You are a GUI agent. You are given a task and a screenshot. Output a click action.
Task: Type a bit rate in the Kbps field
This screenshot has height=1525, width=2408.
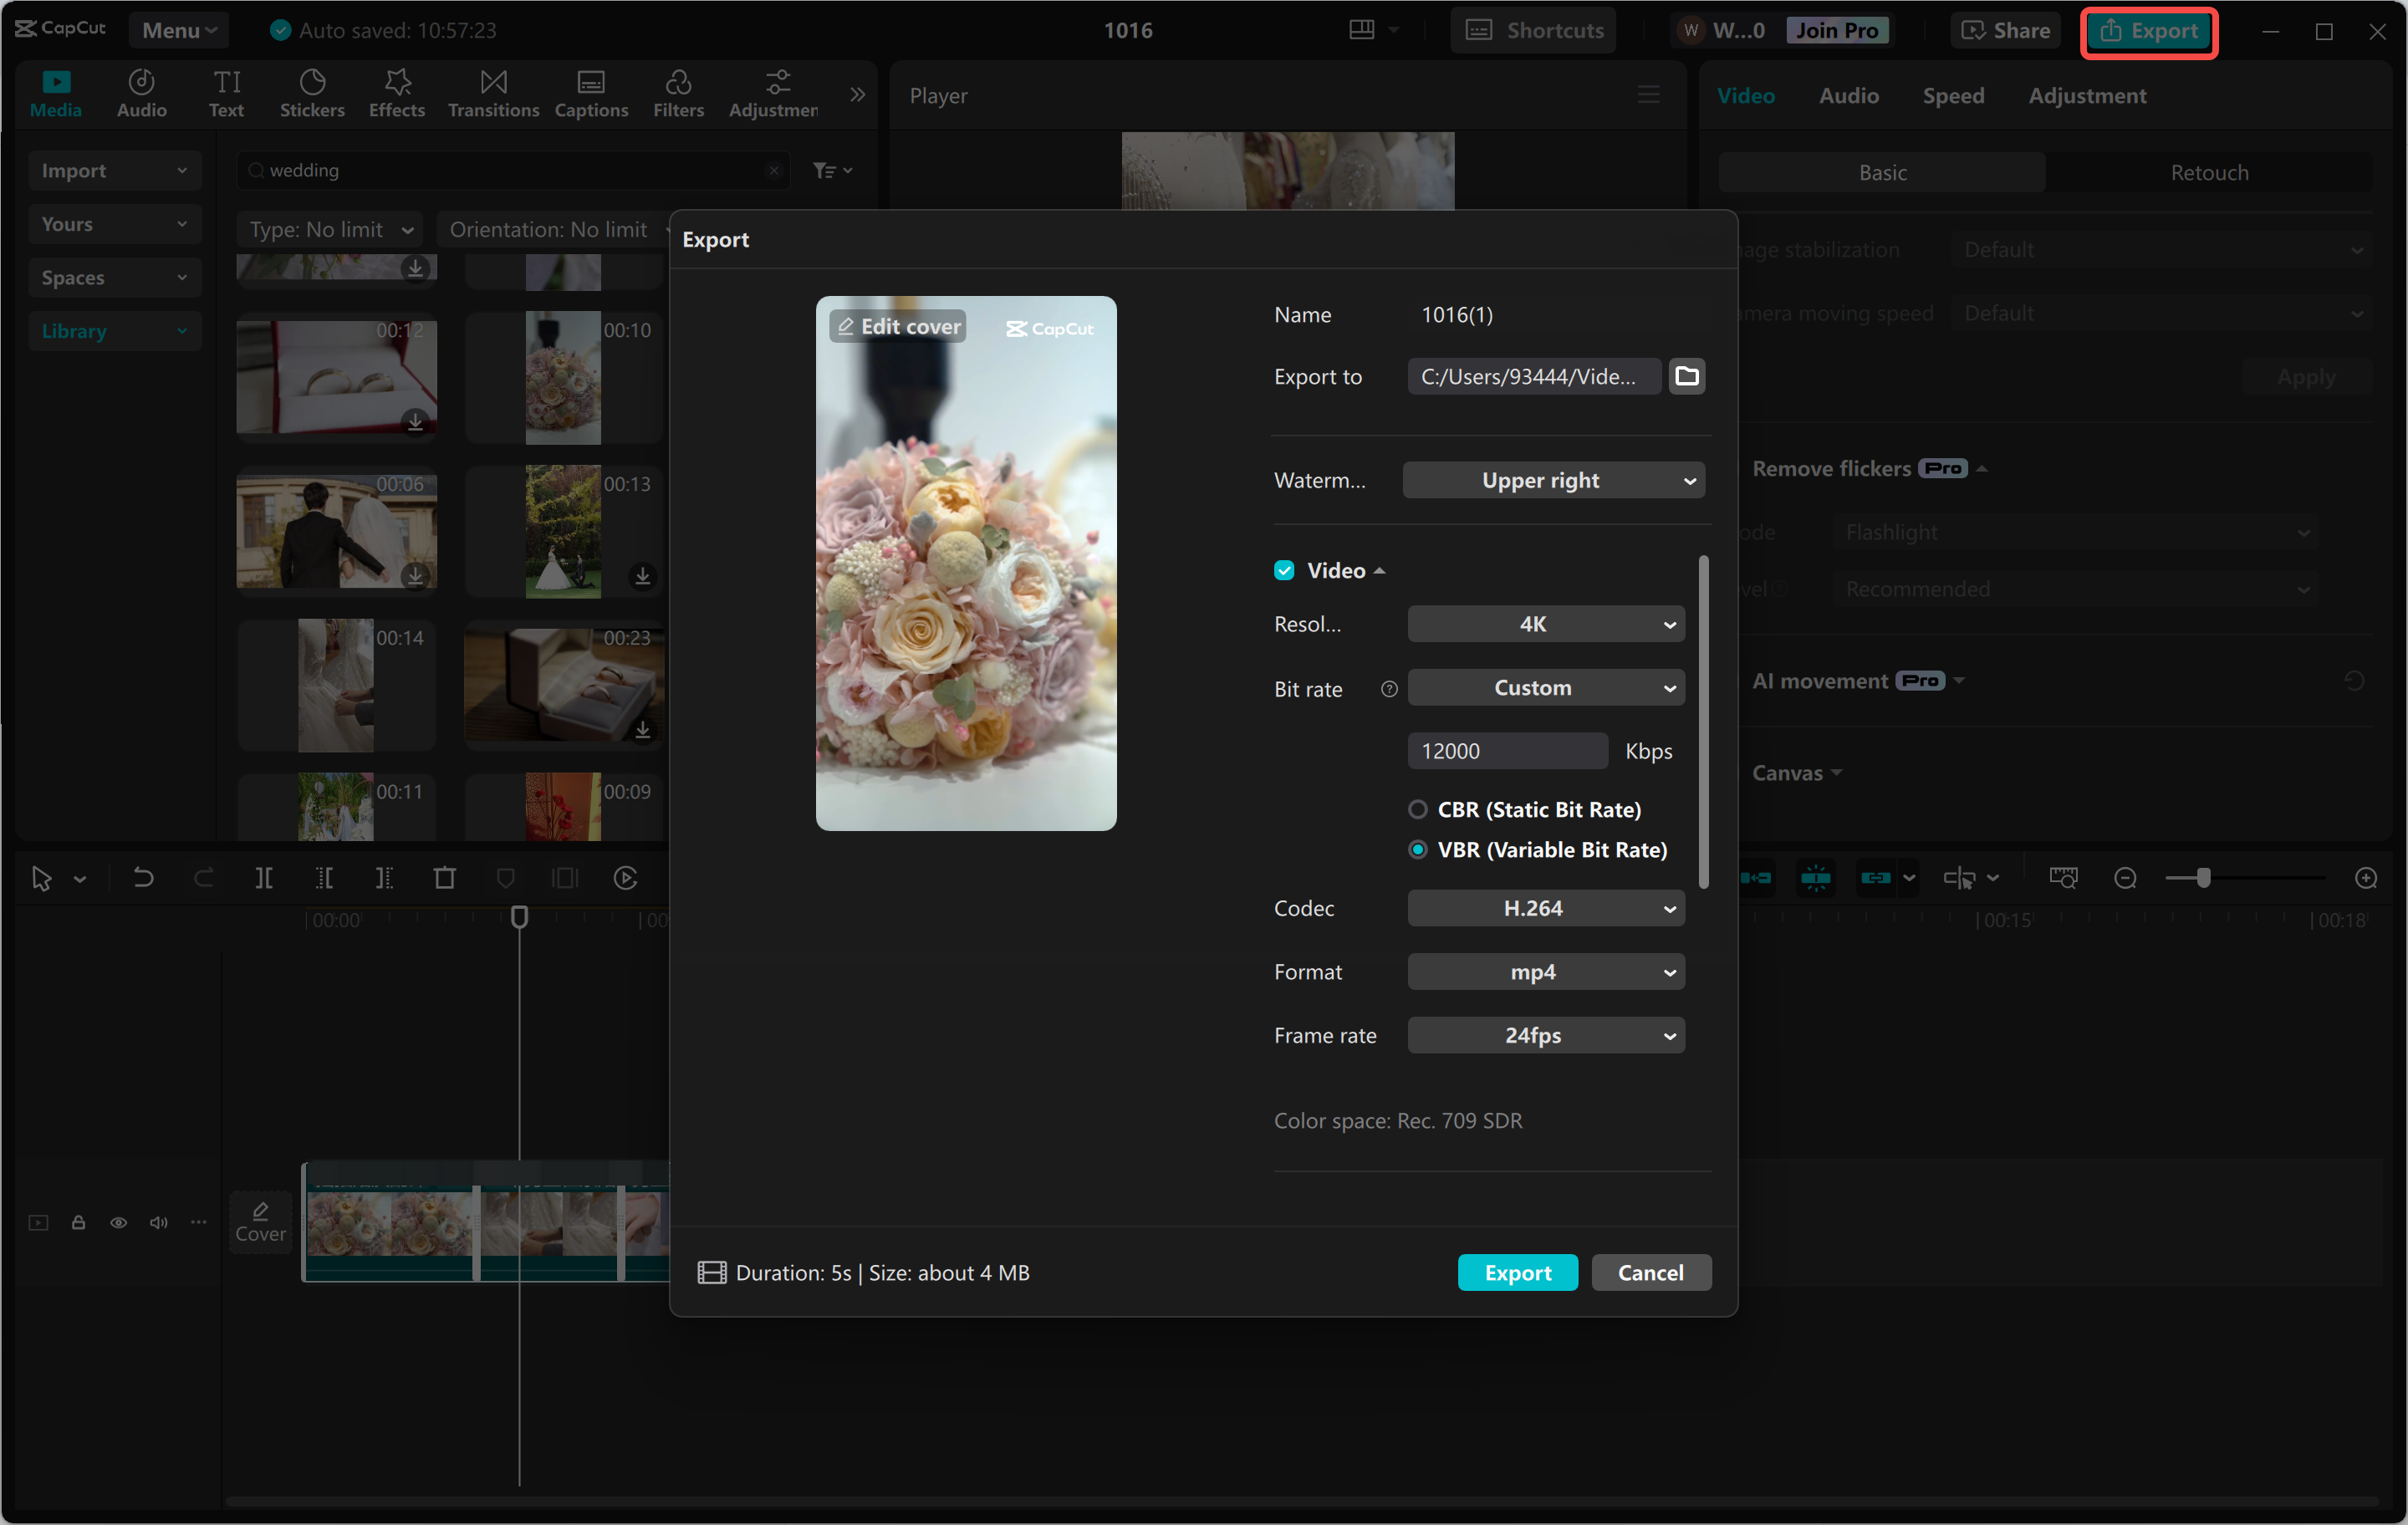[1507, 750]
